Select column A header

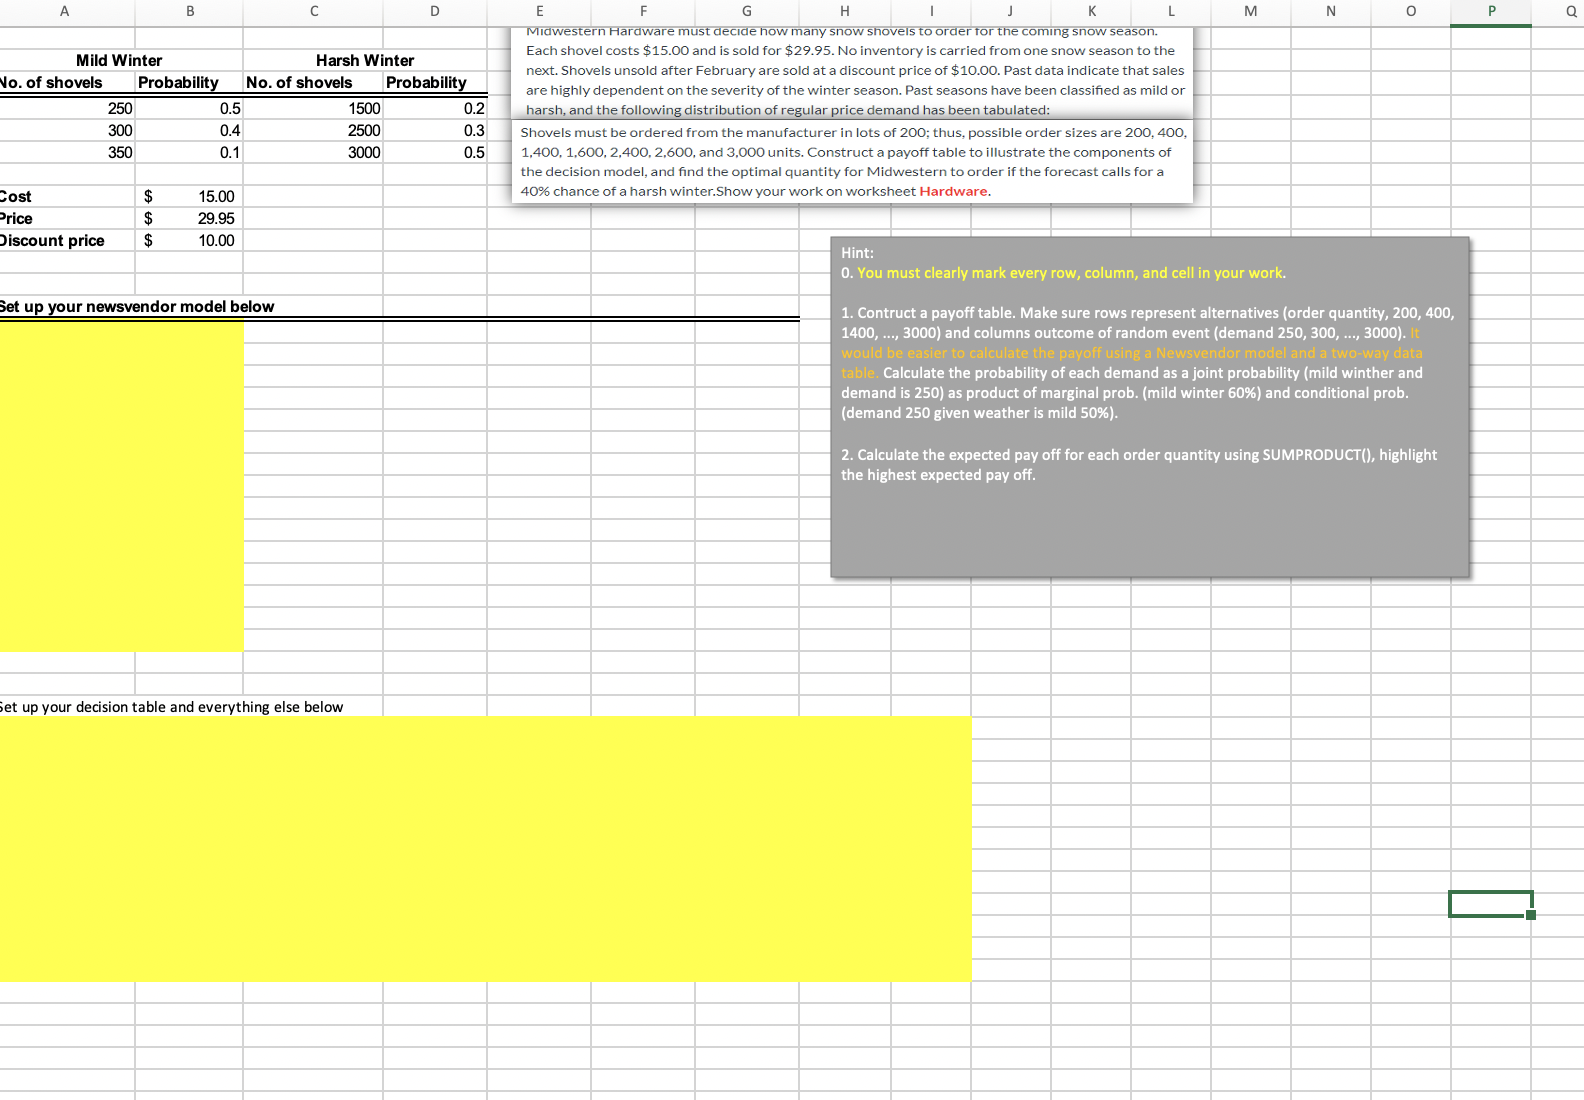pos(66,12)
